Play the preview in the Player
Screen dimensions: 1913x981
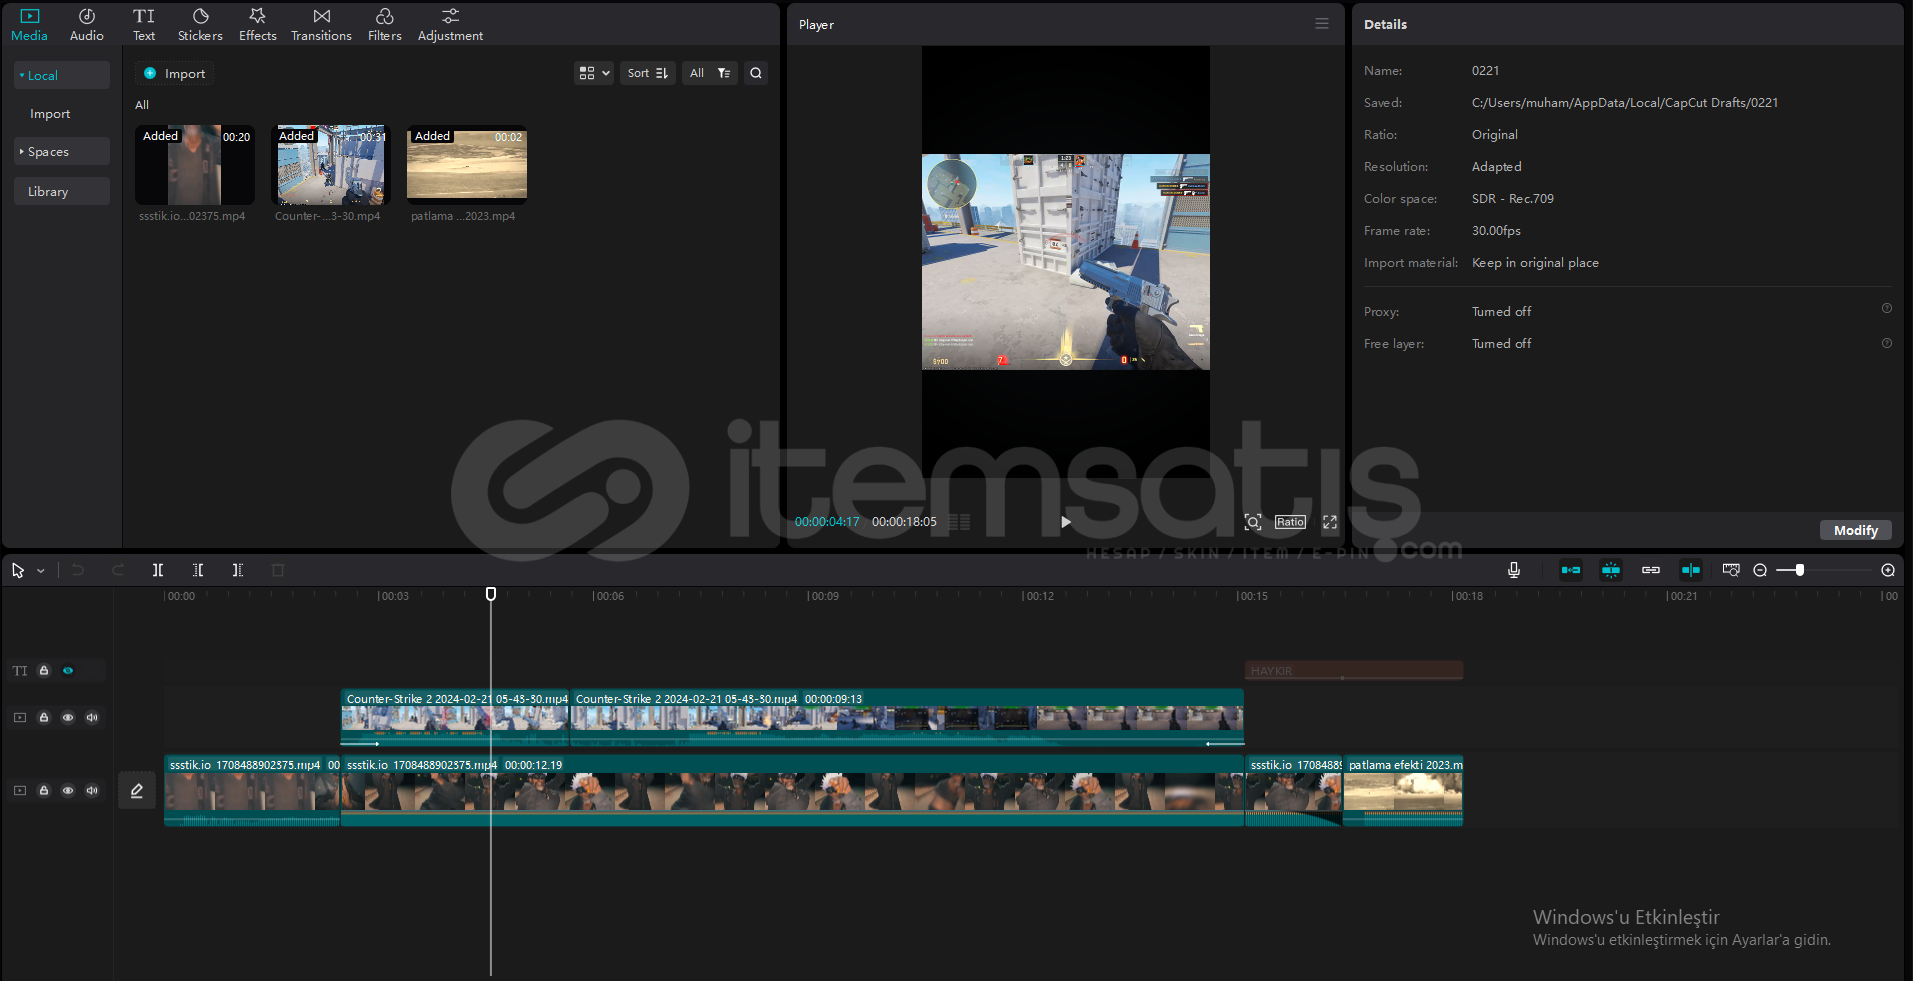coord(1066,522)
